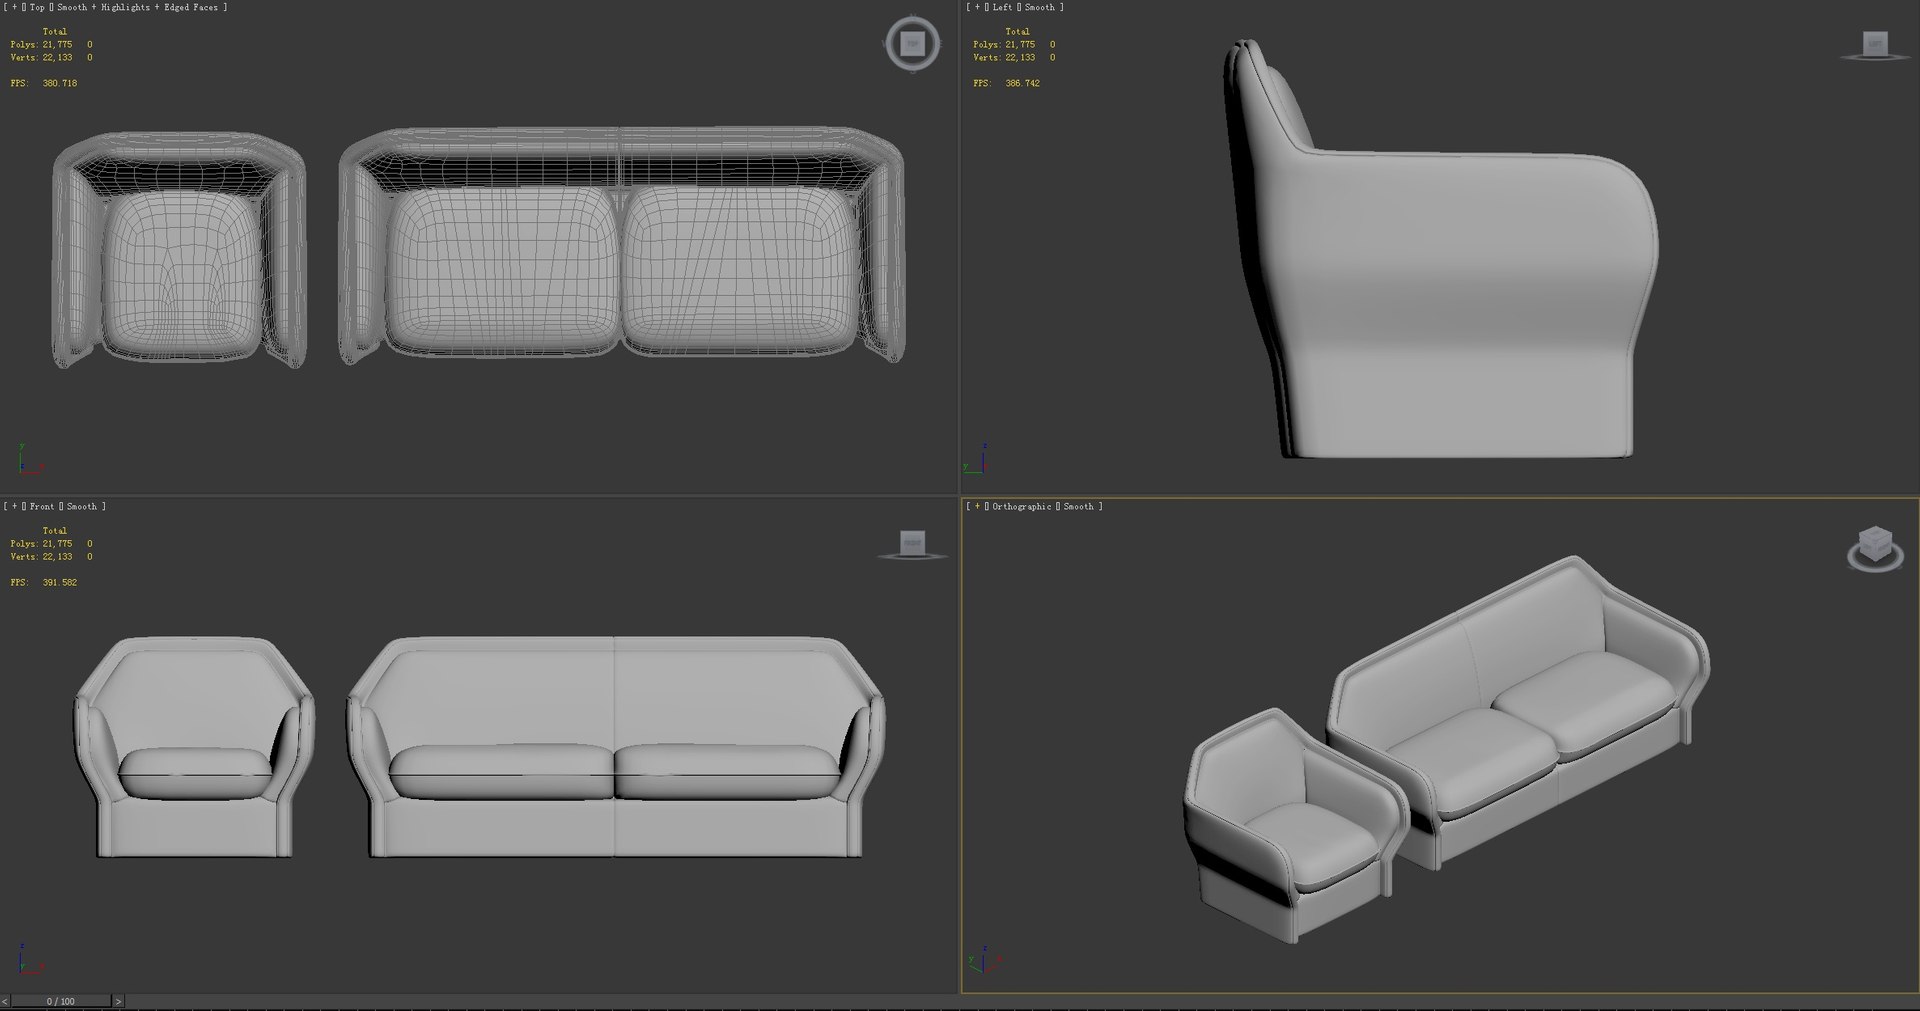Select the sofa in the Orthographic viewport
The image size is (1920, 1011).
pos(1519,712)
